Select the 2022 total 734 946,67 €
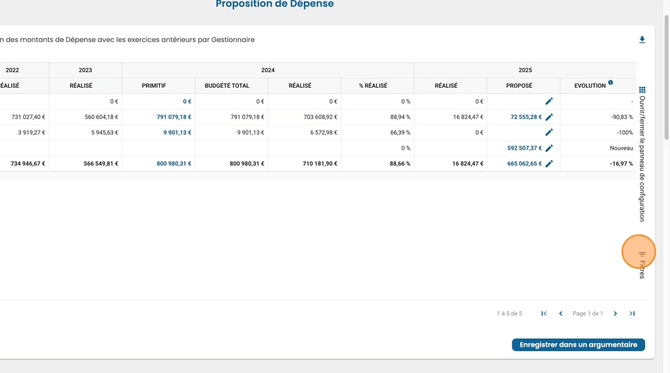Screen dimensions: 670x373 click(x=28, y=164)
